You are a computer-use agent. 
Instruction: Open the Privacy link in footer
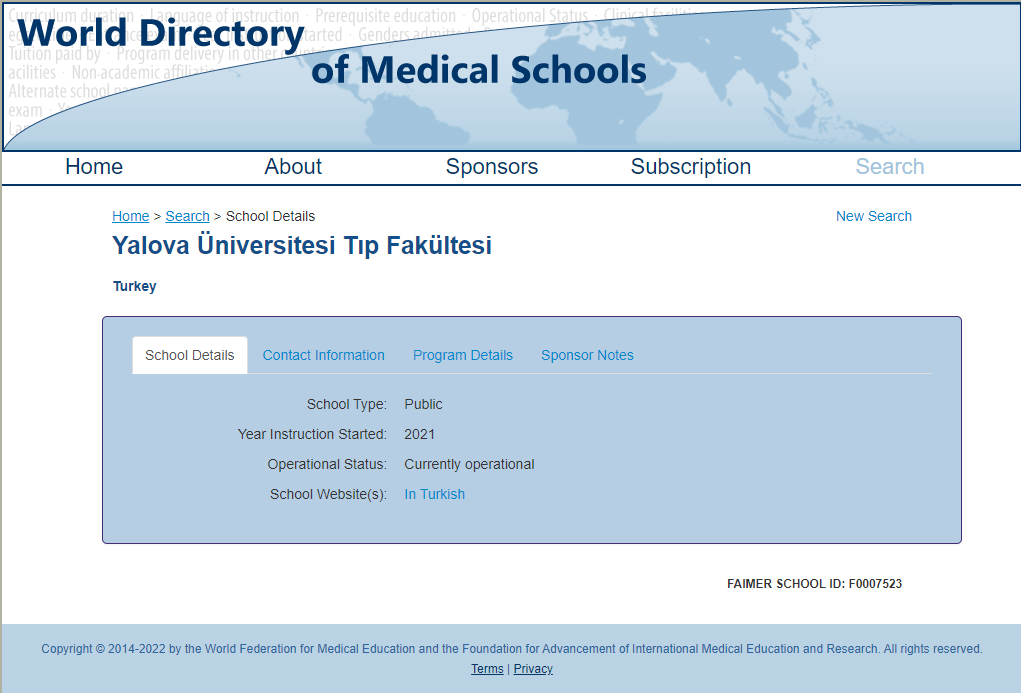click(533, 669)
